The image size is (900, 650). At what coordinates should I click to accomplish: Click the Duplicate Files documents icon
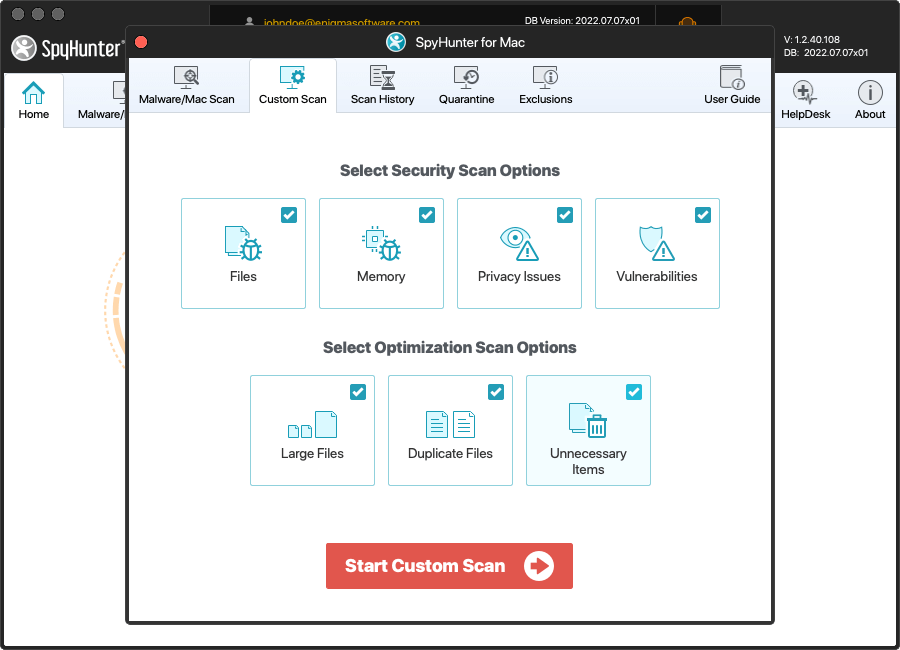click(450, 424)
